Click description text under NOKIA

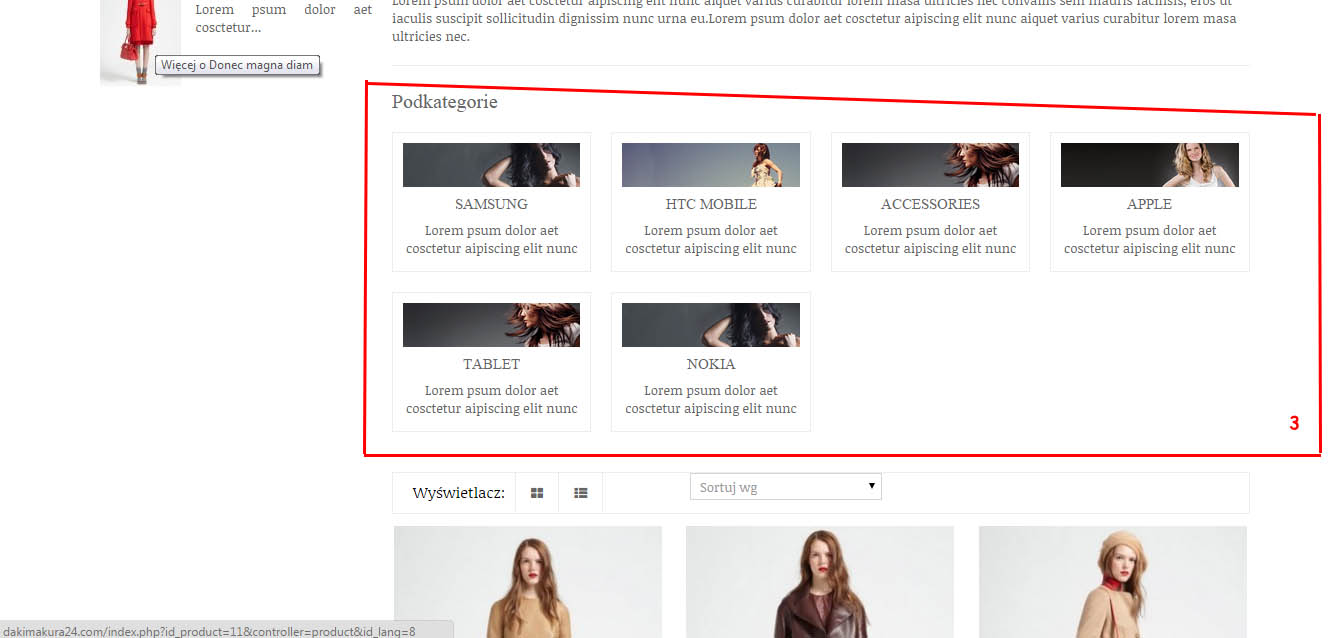coord(711,400)
